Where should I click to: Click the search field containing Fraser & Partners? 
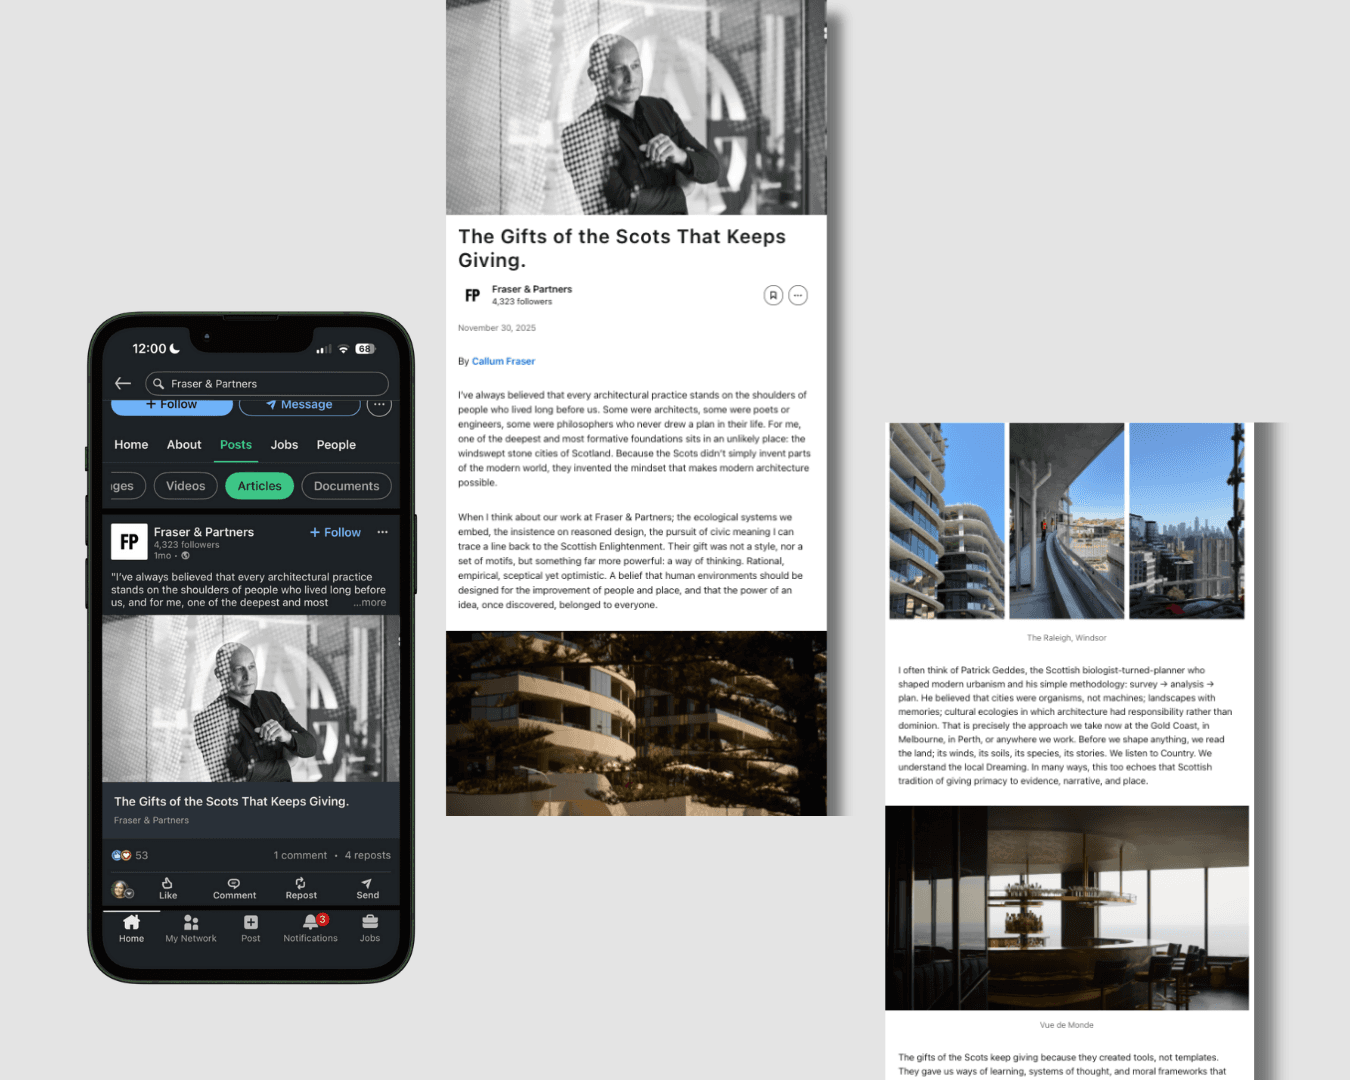pyautogui.click(x=267, y=384)
